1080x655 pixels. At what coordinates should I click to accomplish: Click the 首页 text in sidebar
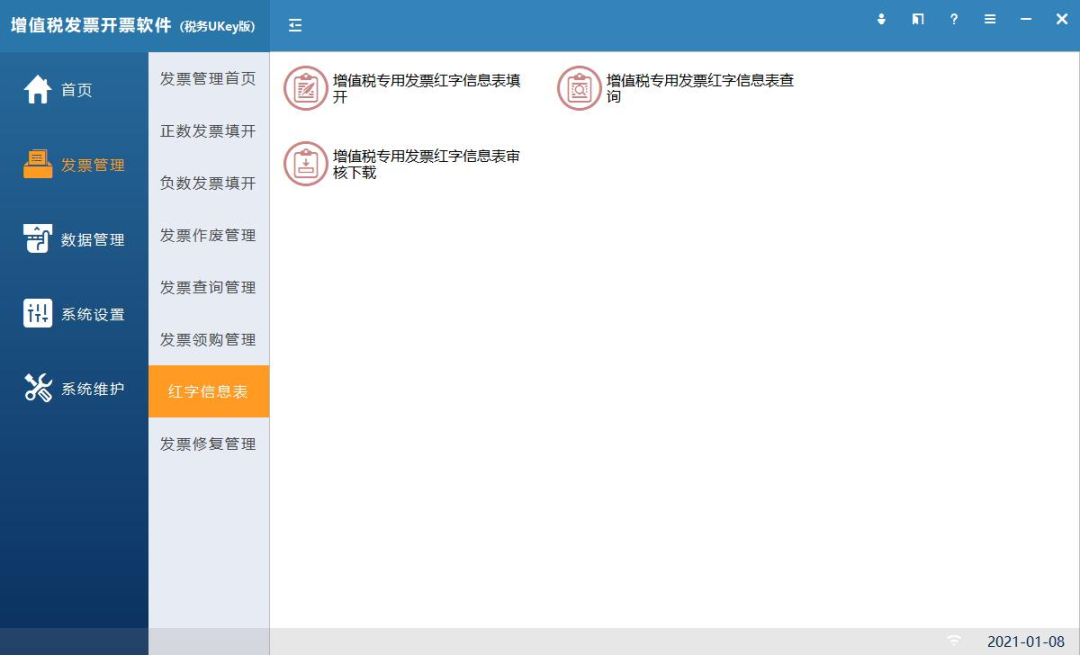point(76,90)
